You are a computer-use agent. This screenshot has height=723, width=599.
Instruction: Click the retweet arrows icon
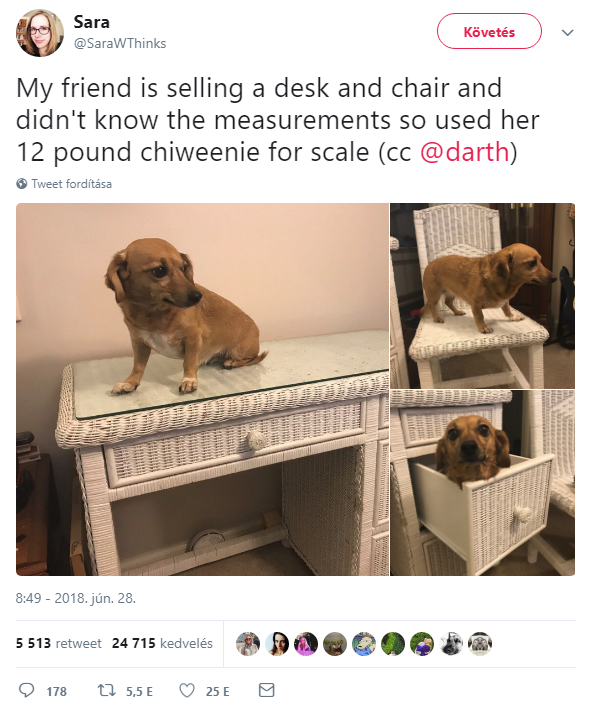coord(107,690)
